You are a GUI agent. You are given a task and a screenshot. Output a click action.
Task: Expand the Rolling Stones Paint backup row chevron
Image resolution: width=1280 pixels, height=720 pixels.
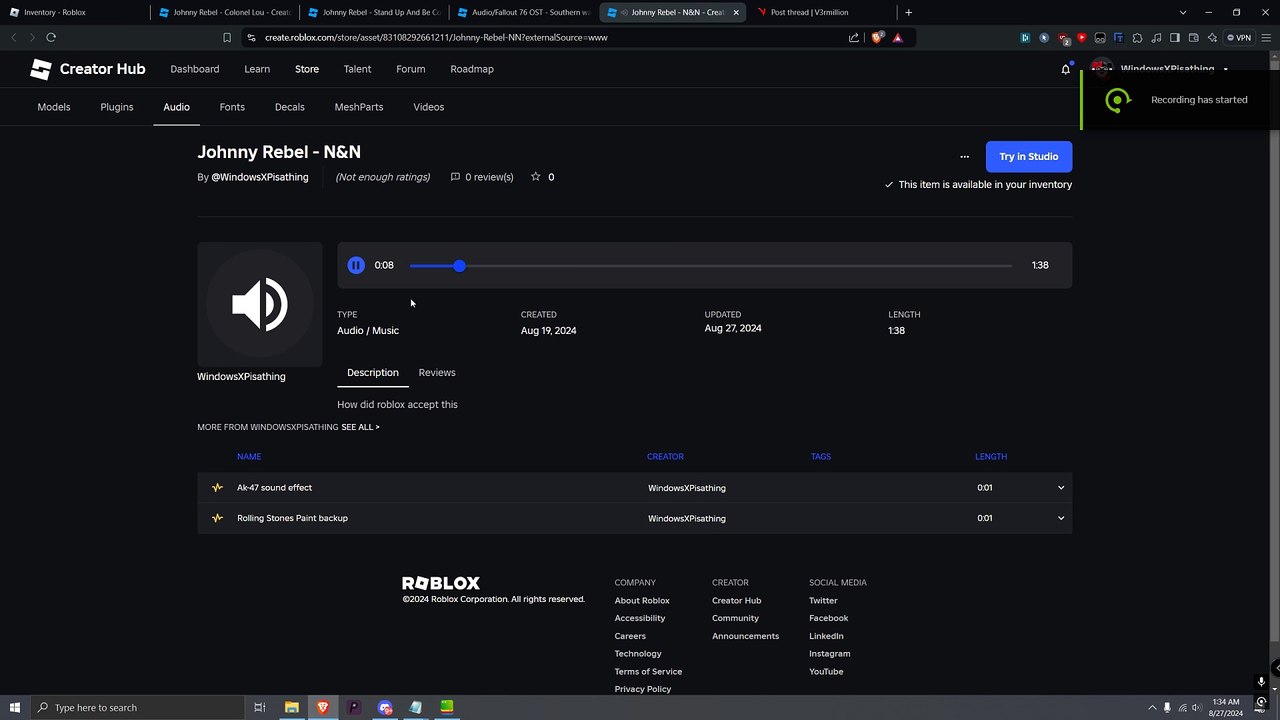coord(1061,518)
